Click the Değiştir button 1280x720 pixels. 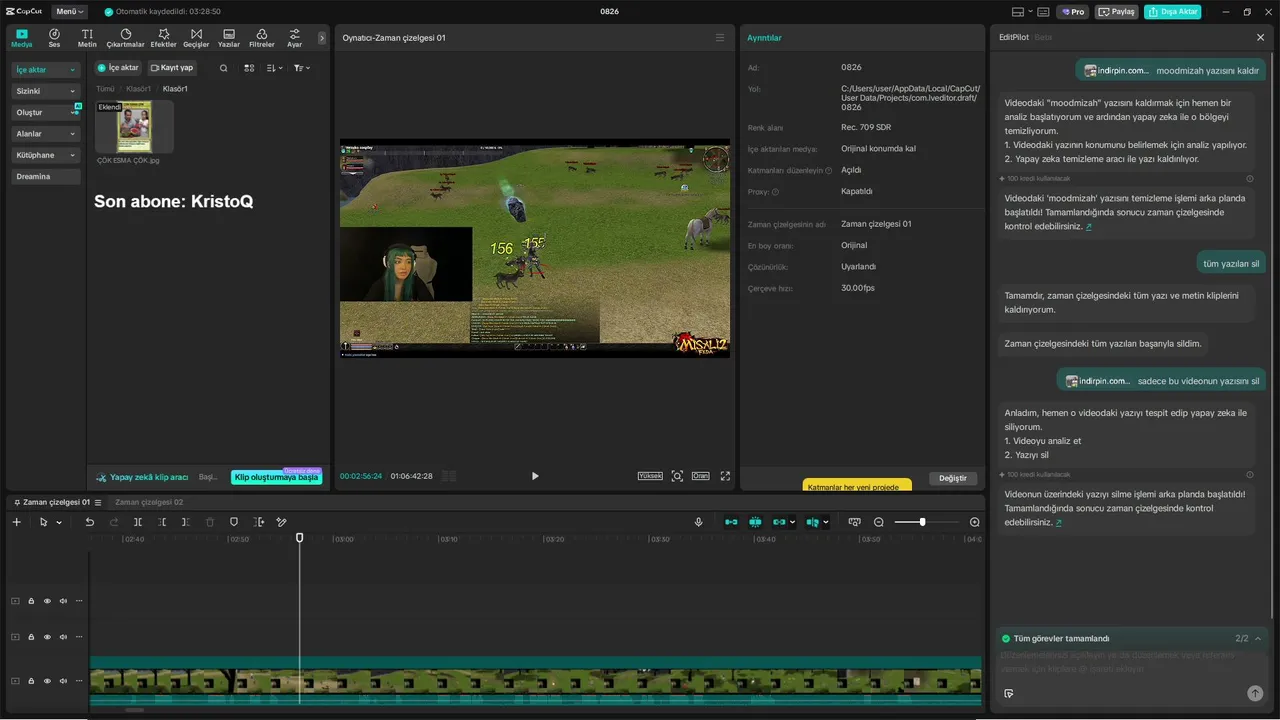[953, 478]
